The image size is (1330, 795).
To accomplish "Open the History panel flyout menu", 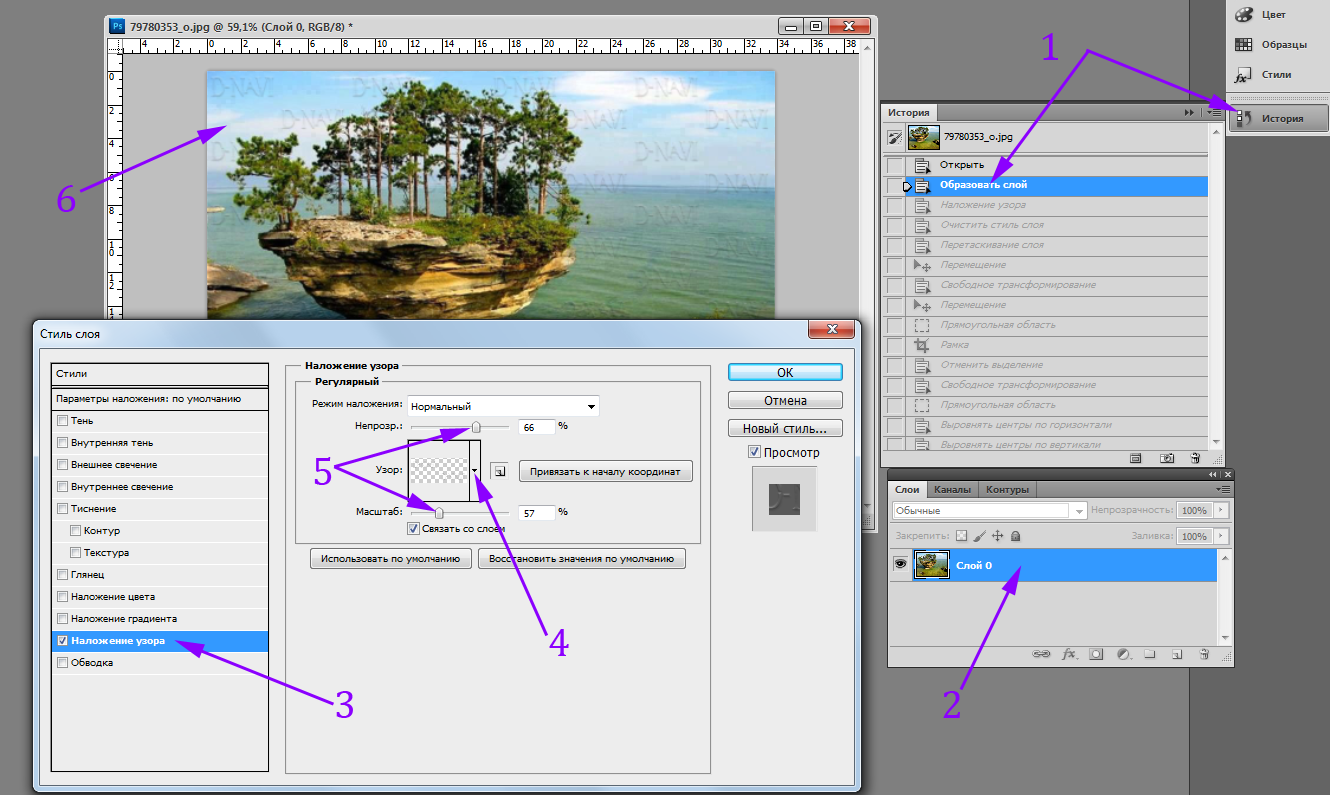I will pos(1214,113).
